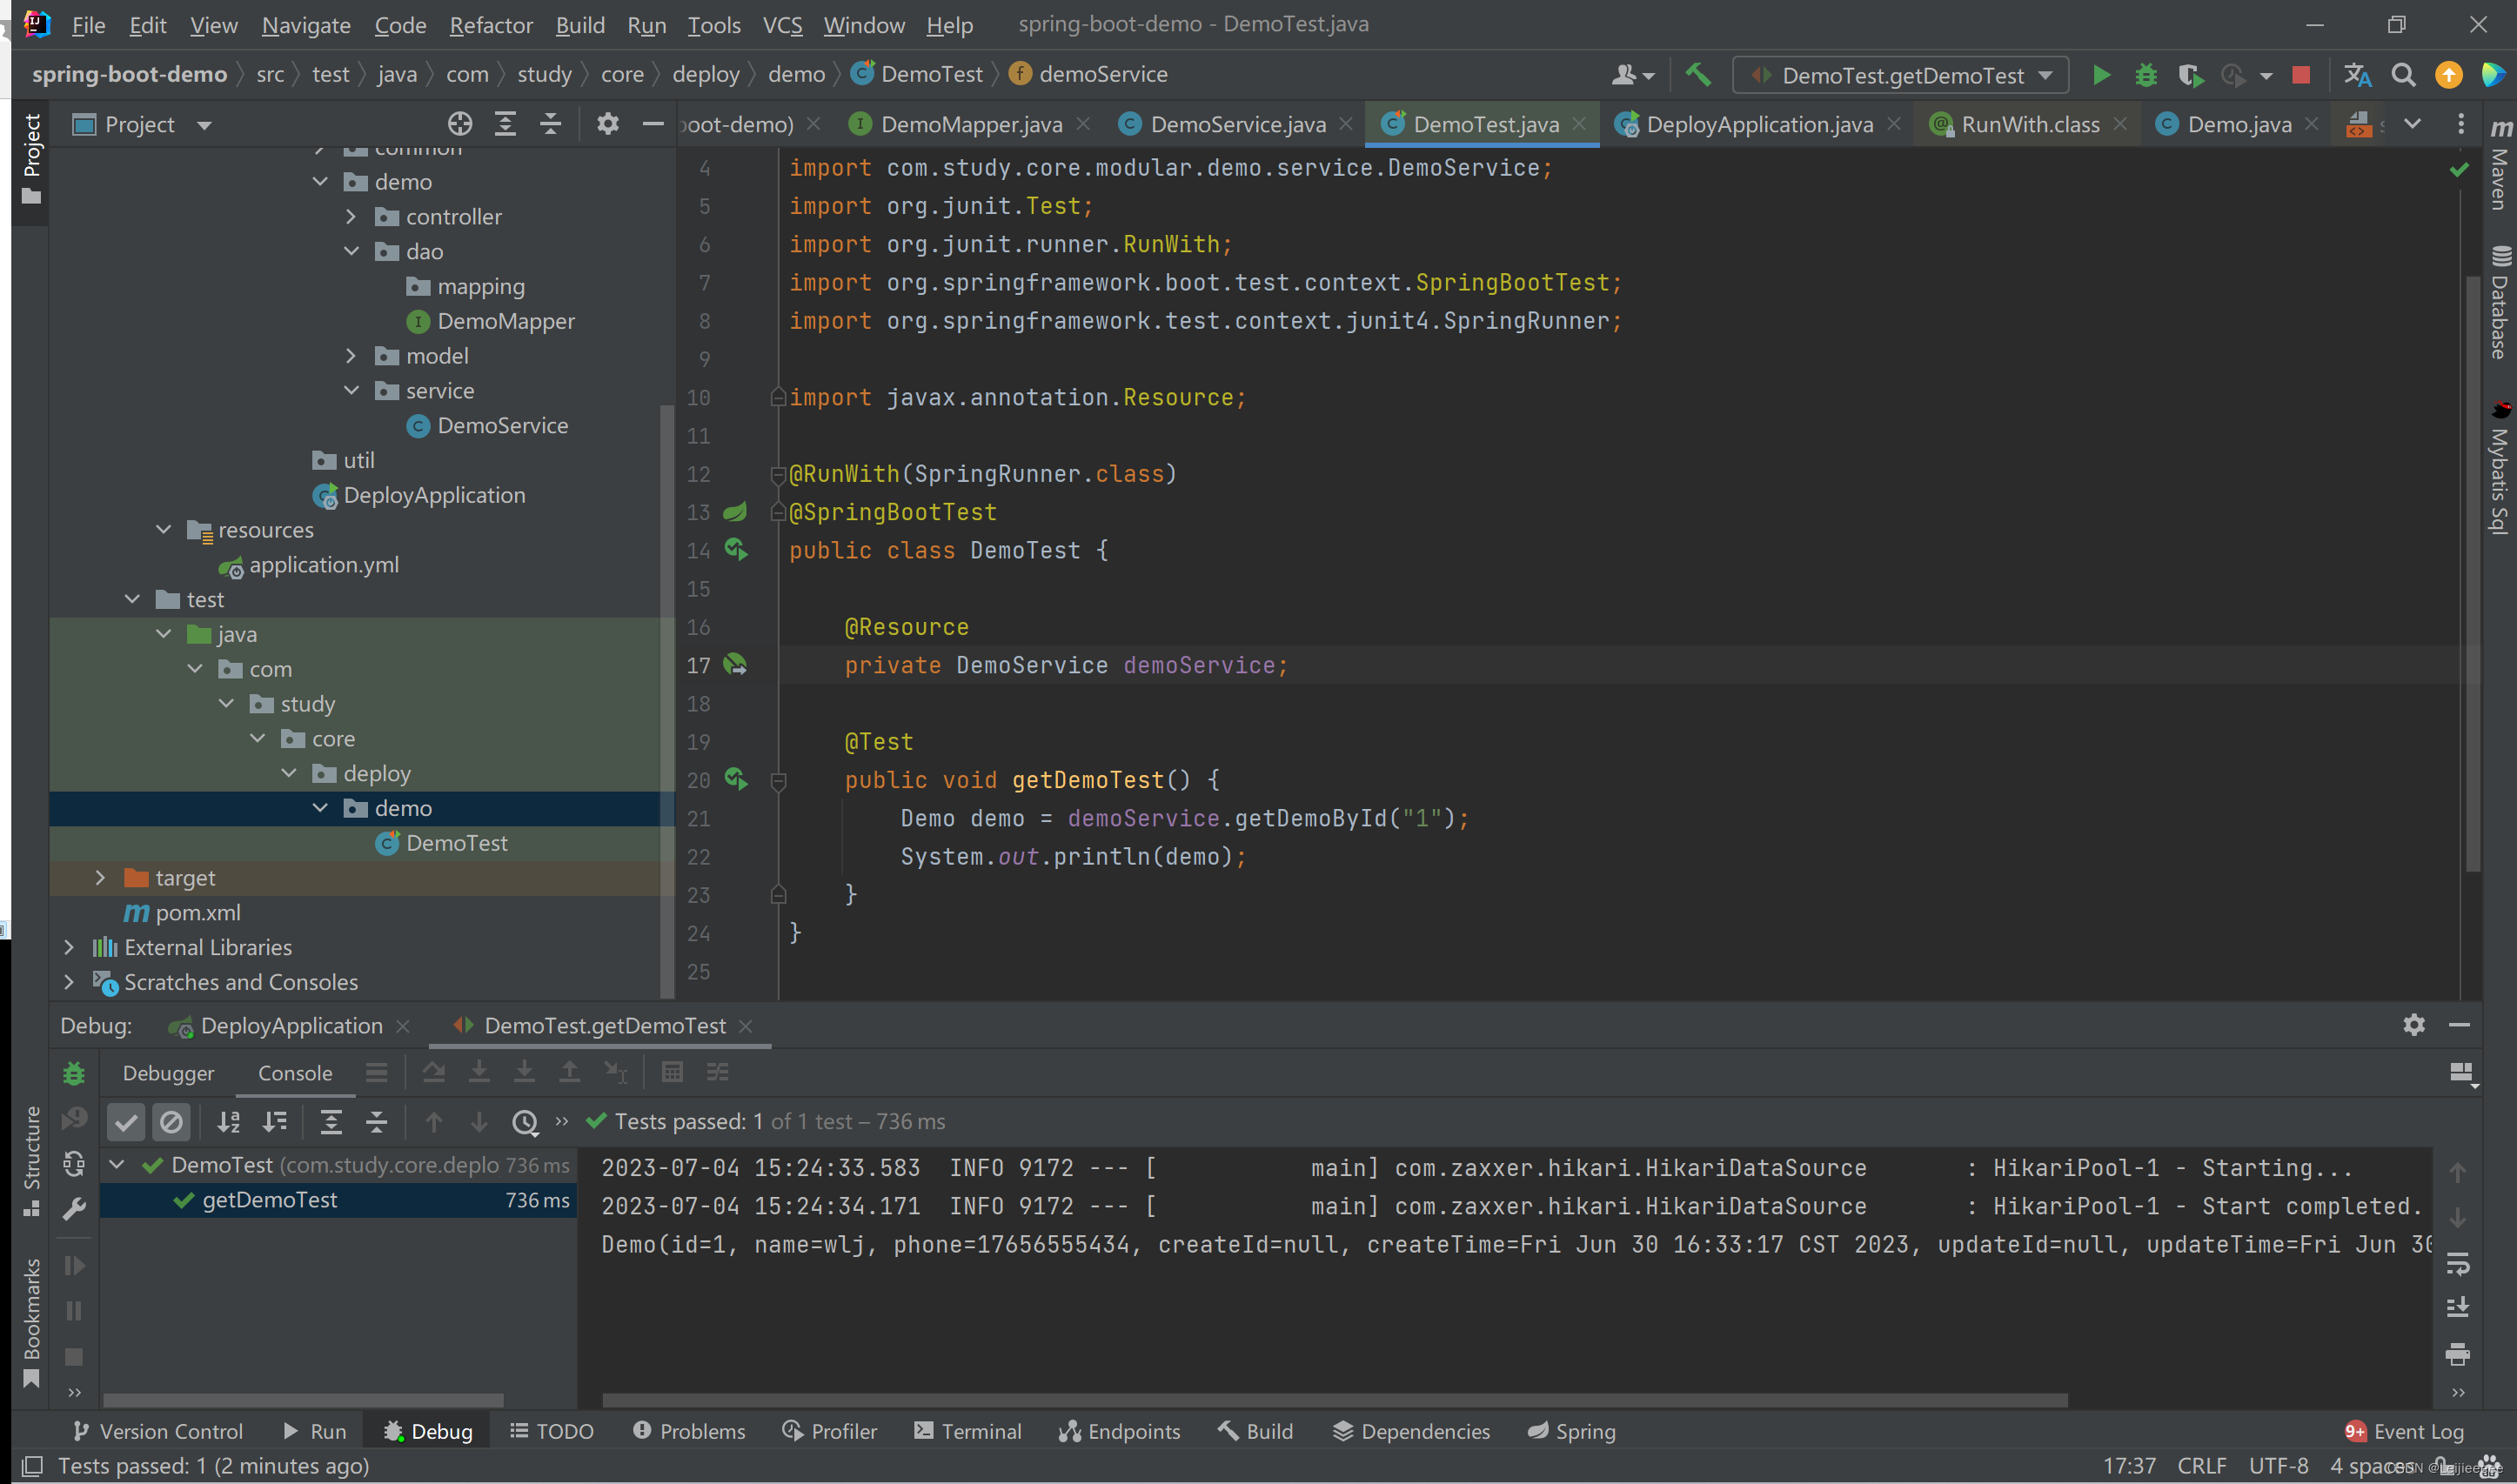Switch to the Debugger tab
This screenshot has width=2517, height=1484.
coord(168,1073)
